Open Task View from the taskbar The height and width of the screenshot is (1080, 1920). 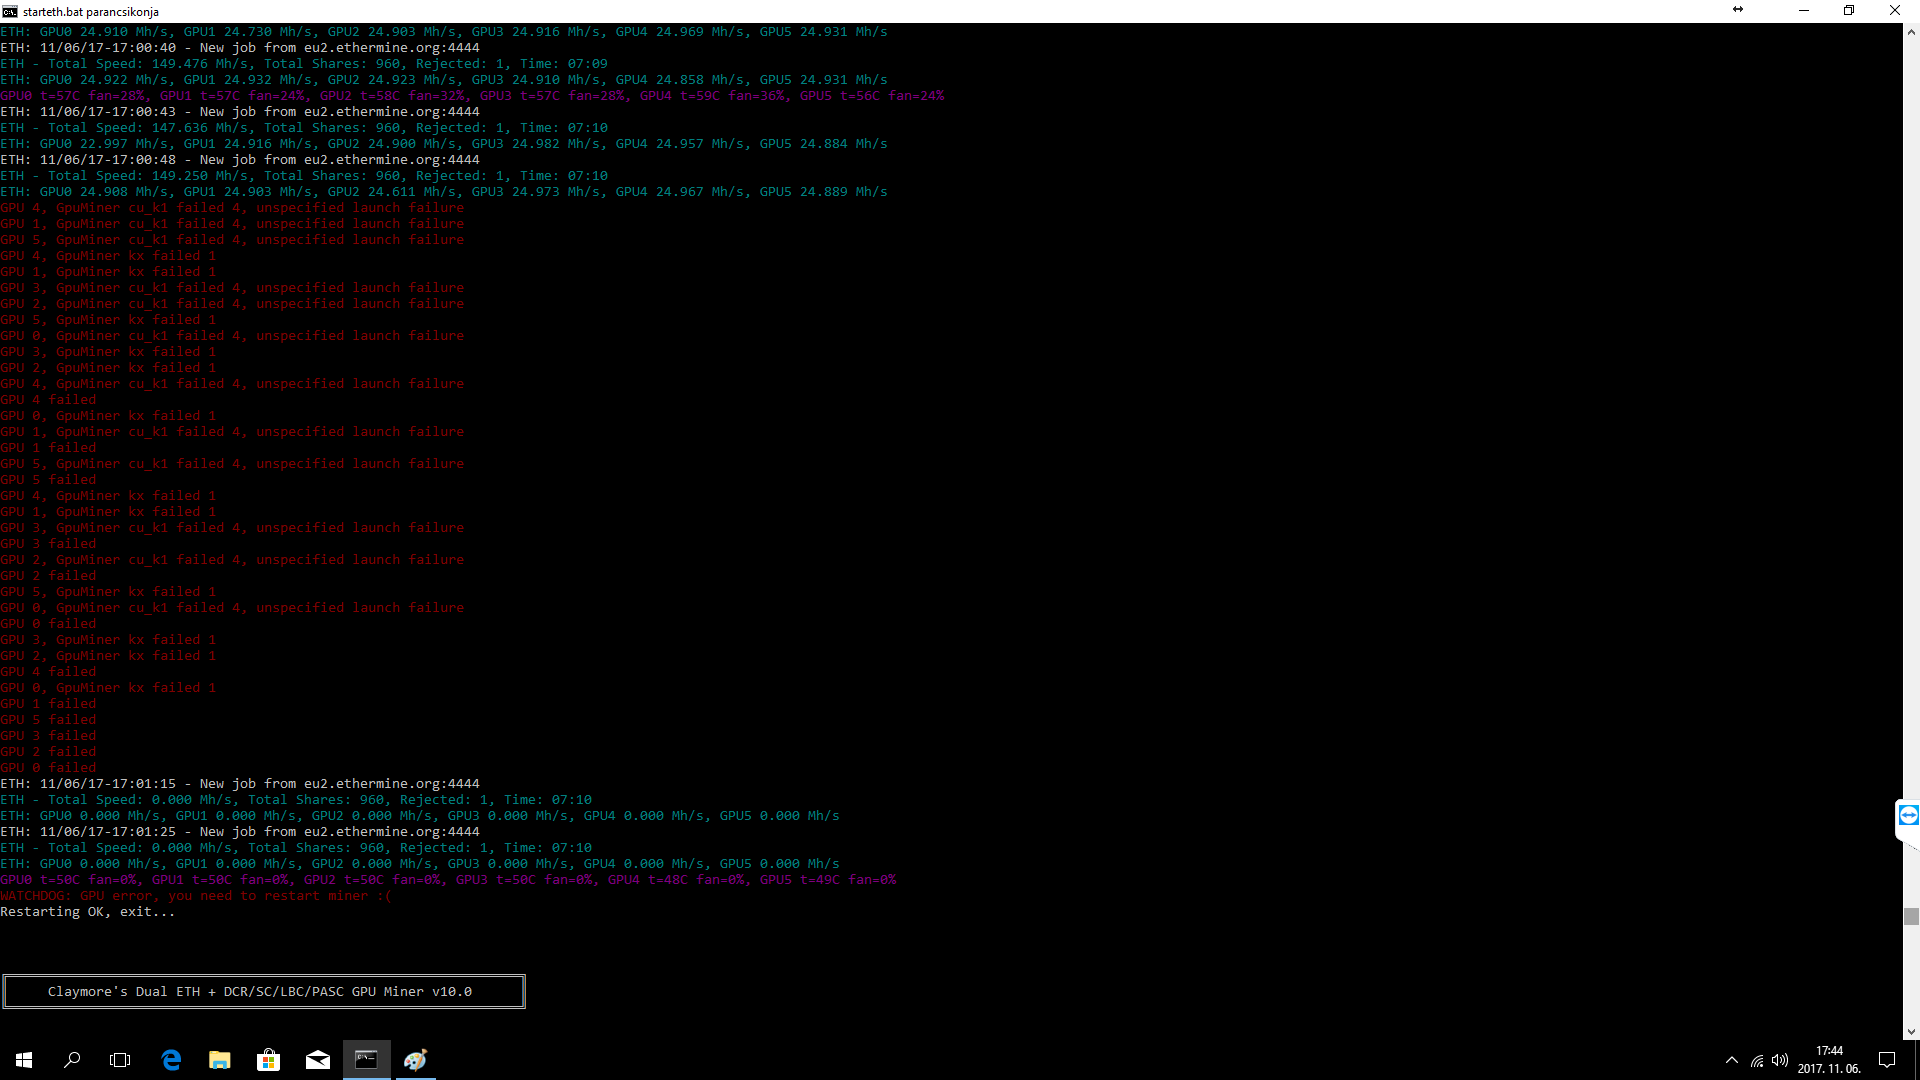point(120,1060)
